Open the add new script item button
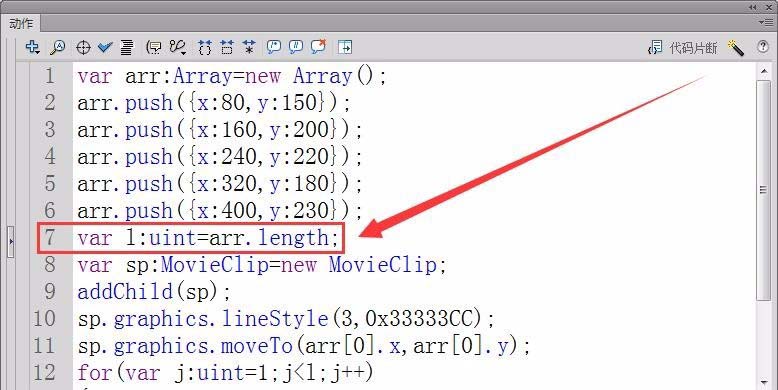The width and height of the screenshot is (778, 390). pyautogui.click(x=33, y=47)
